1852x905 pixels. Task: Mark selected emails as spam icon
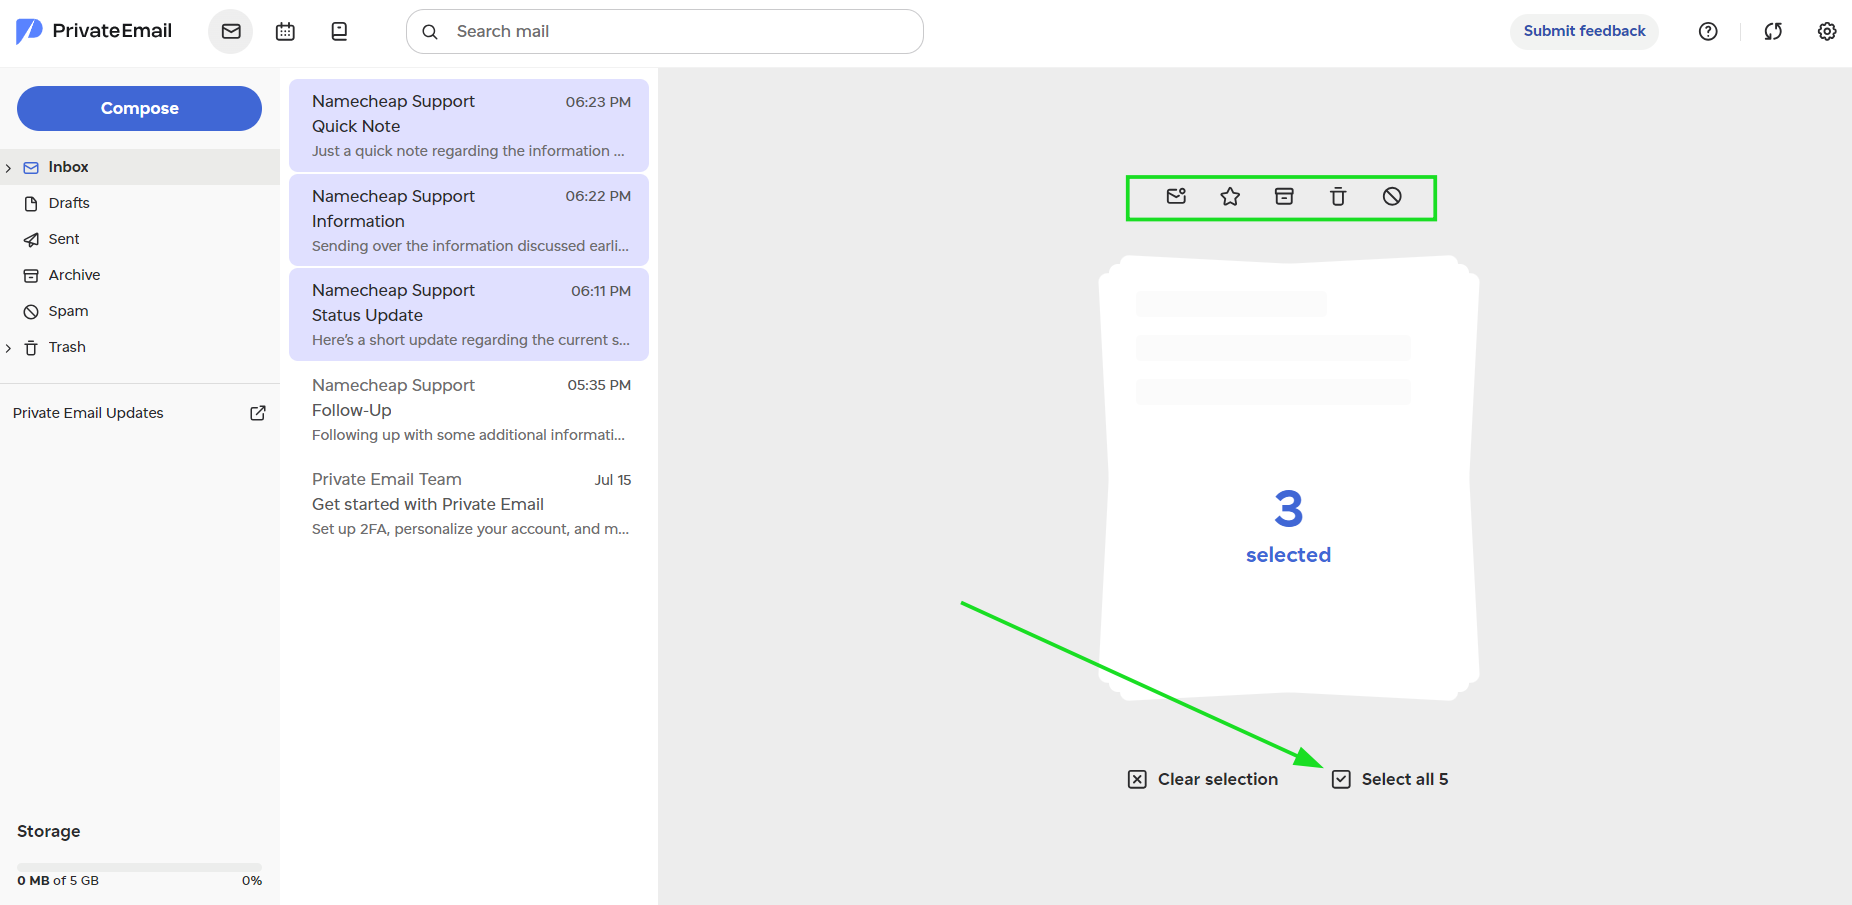(1392, 196)
